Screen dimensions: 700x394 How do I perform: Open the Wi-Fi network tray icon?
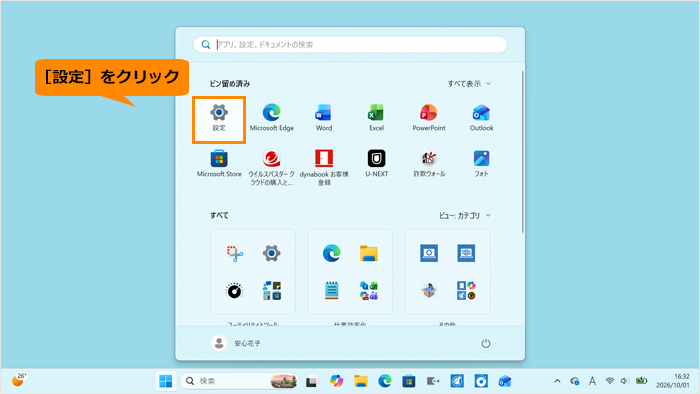(609, 381)
